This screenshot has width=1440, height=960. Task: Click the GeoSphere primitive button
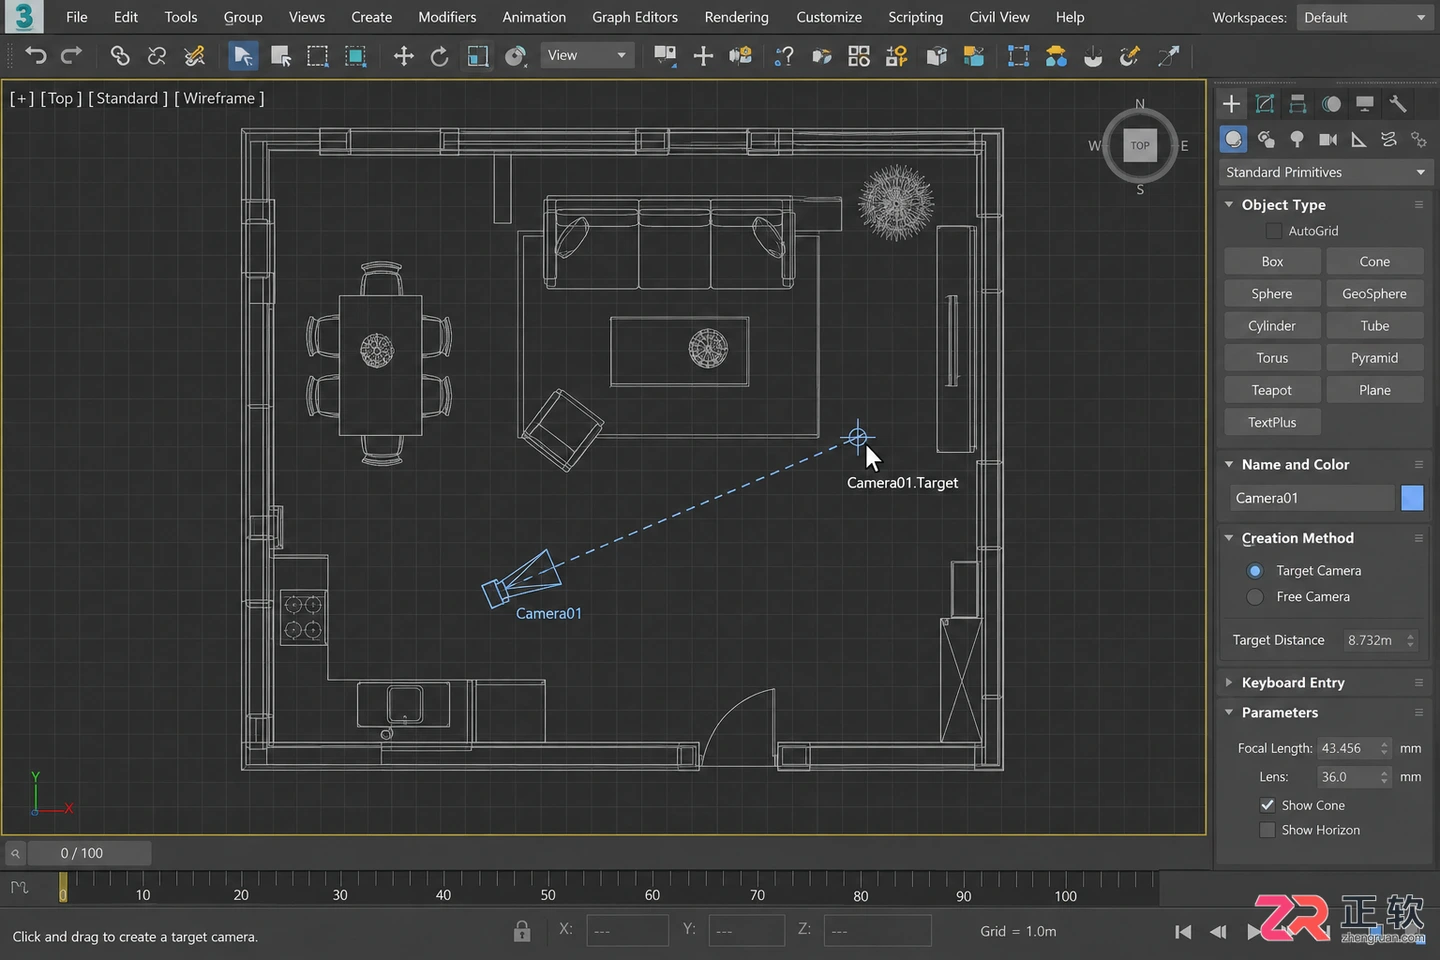[1374, 294]
